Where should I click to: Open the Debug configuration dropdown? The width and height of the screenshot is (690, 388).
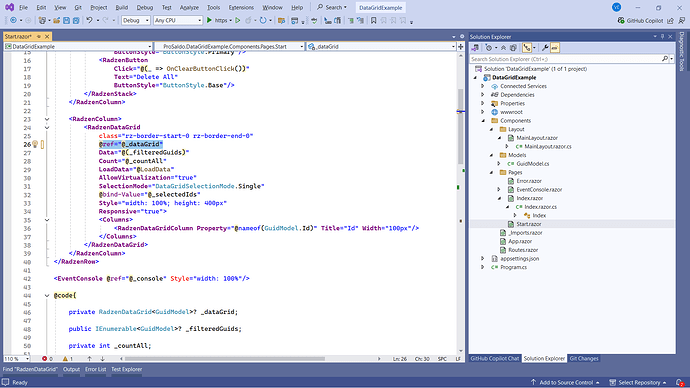[x=136, y=20]
